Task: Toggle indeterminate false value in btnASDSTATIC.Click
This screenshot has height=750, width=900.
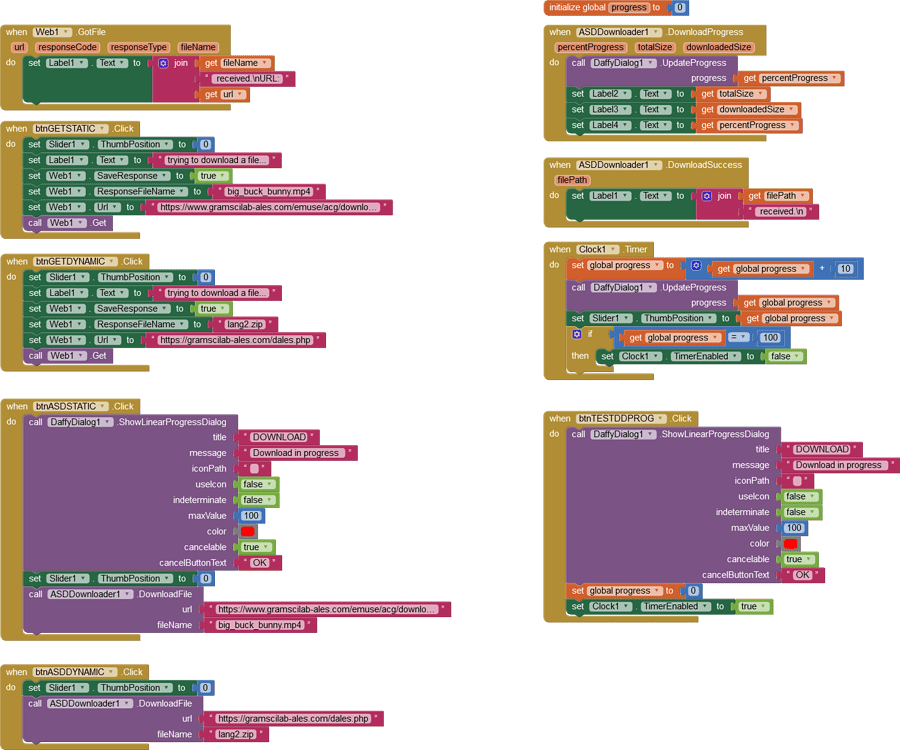Action: click(258, 500)
